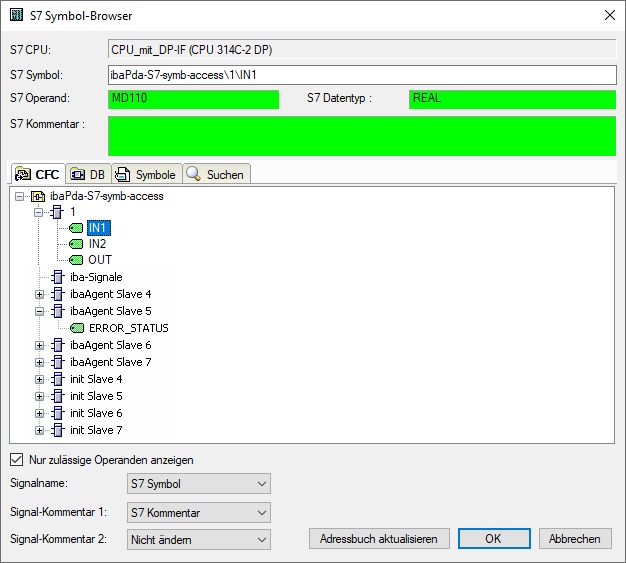Click Abbrechen to cancel
This screenshot has width=626, height=563.
575,539
